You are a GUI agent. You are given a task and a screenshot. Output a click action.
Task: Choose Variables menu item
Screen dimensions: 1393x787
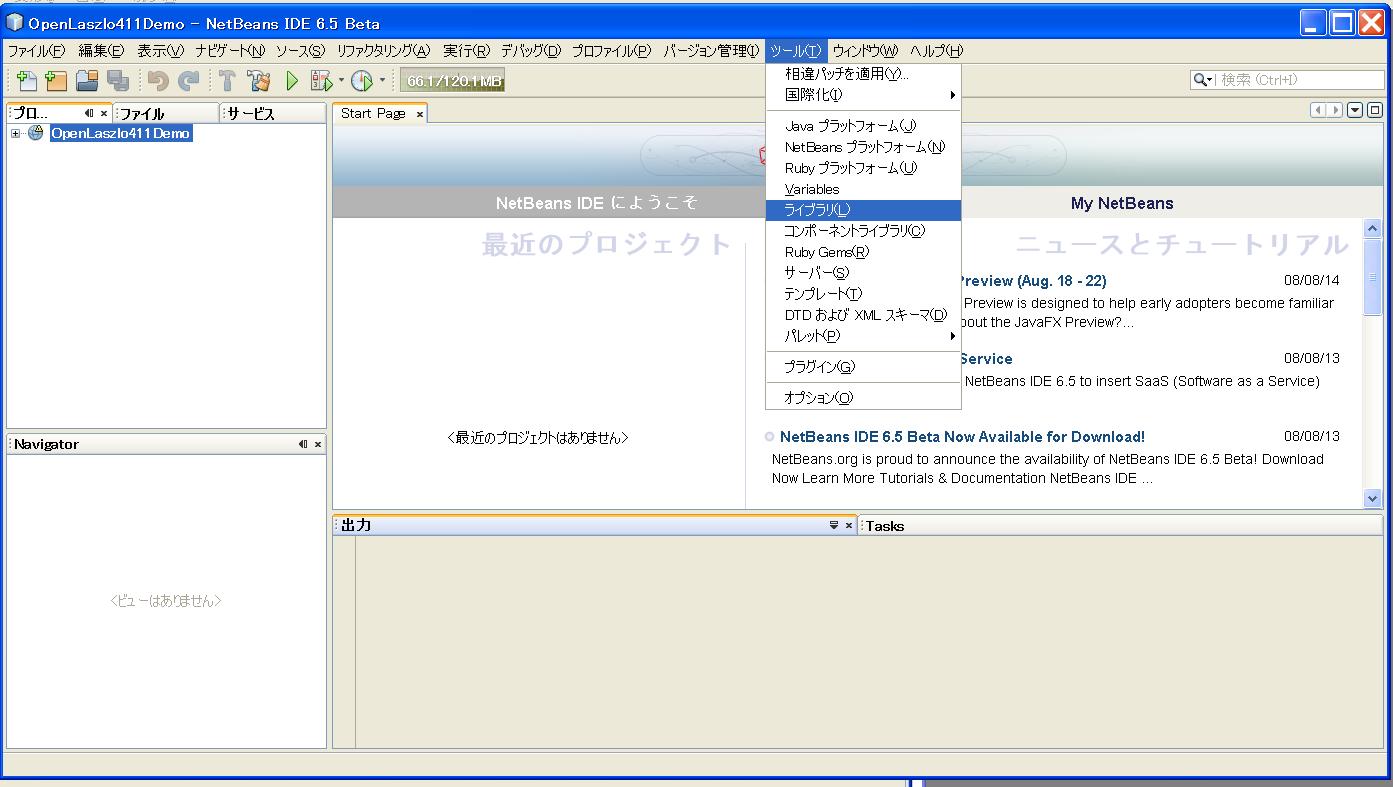tap(863, 189)
